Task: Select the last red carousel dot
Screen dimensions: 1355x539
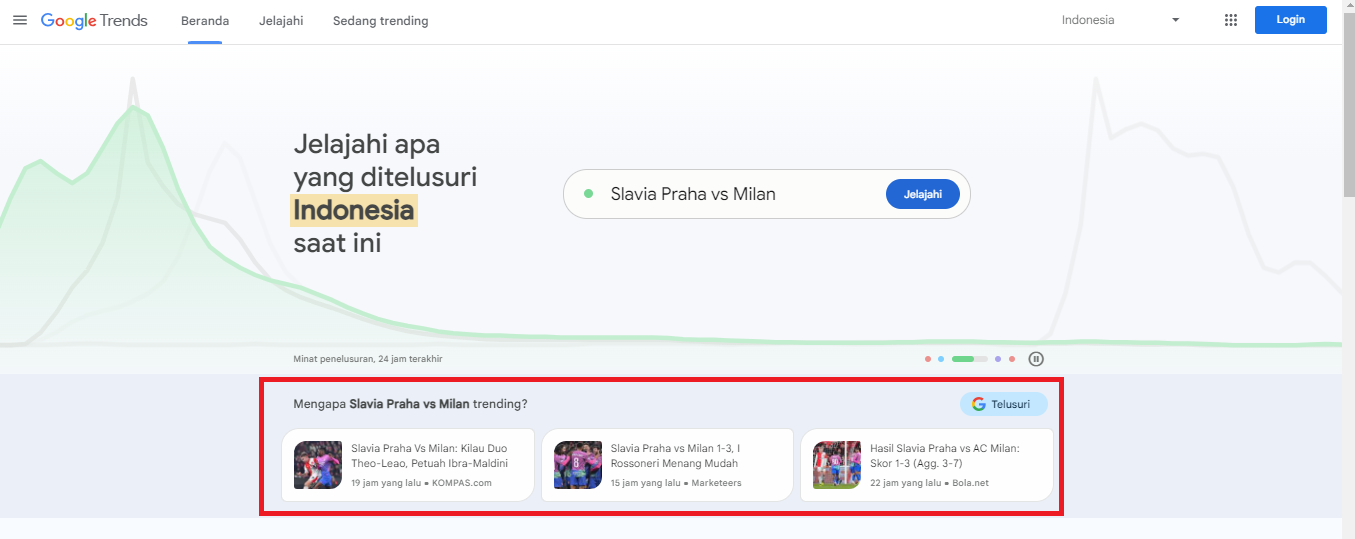Action: click(1012, 359)
